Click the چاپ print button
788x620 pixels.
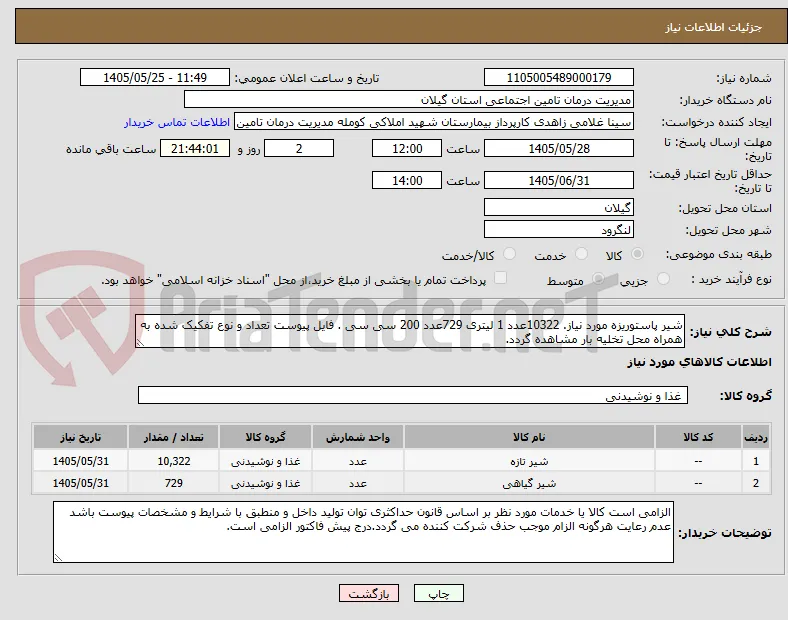tap(439, 593)
